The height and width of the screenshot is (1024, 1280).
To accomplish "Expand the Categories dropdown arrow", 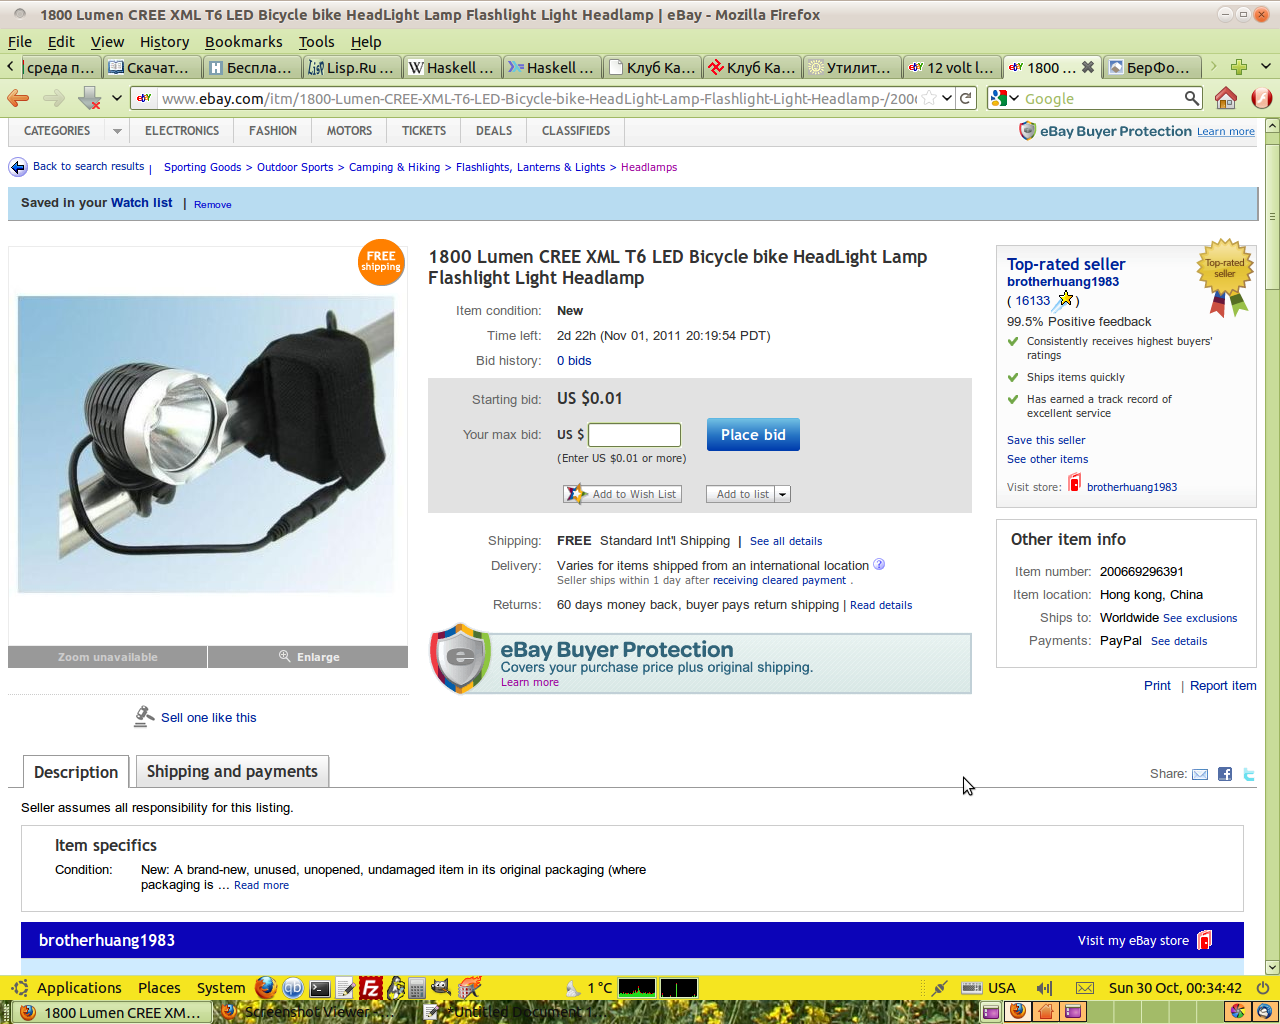I will 117,131.
